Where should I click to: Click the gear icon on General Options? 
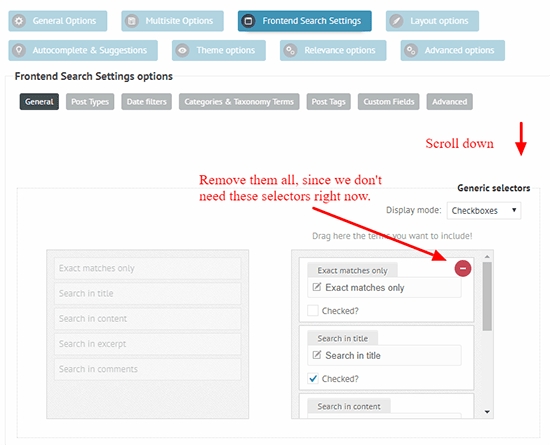(19, 21)
